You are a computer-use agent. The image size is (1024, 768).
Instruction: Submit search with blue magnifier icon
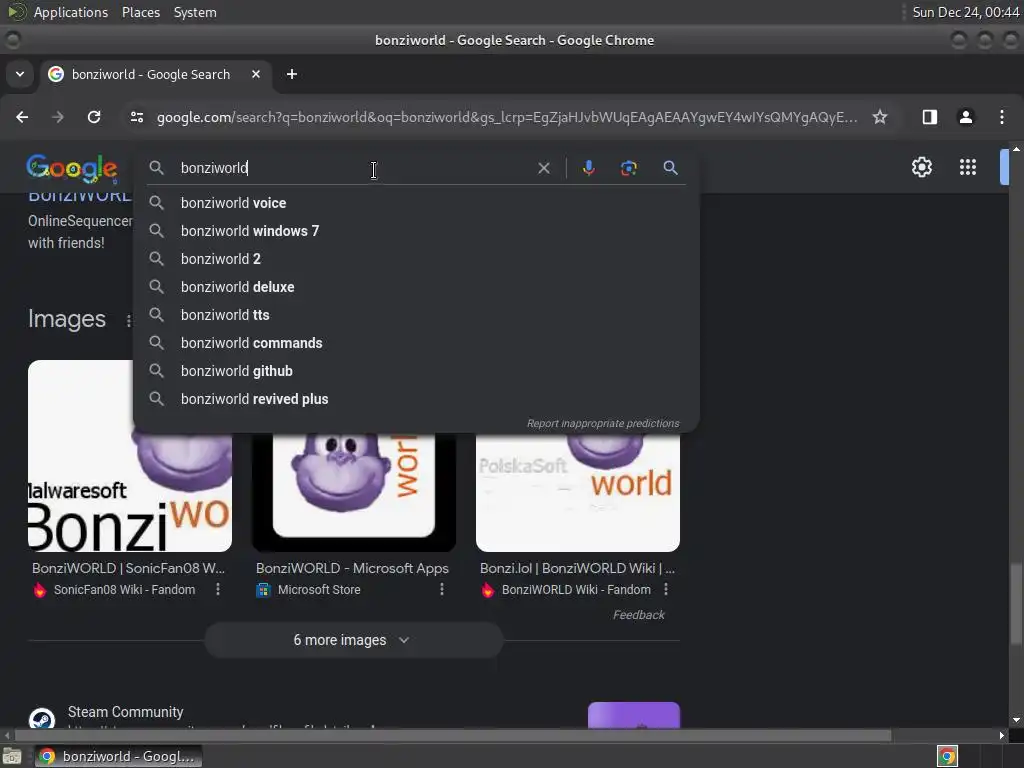670,168
